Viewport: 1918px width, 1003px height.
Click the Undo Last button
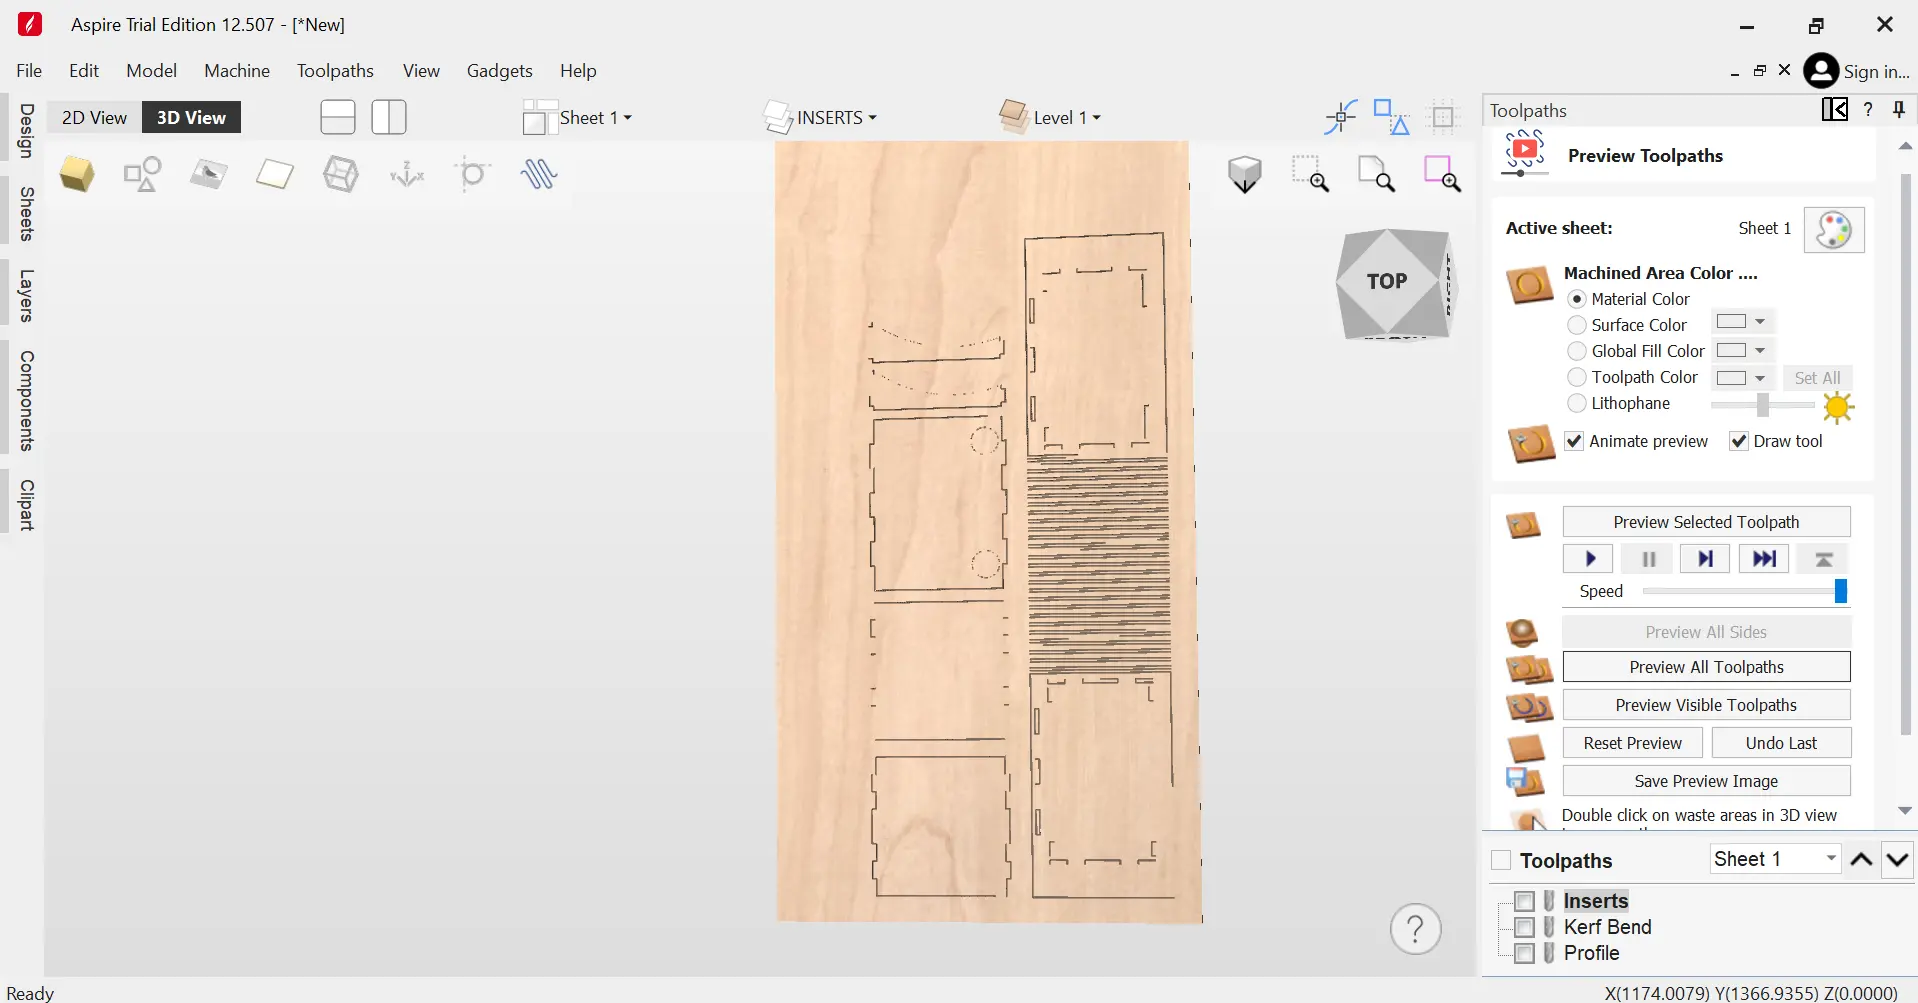pos(1781,743)
